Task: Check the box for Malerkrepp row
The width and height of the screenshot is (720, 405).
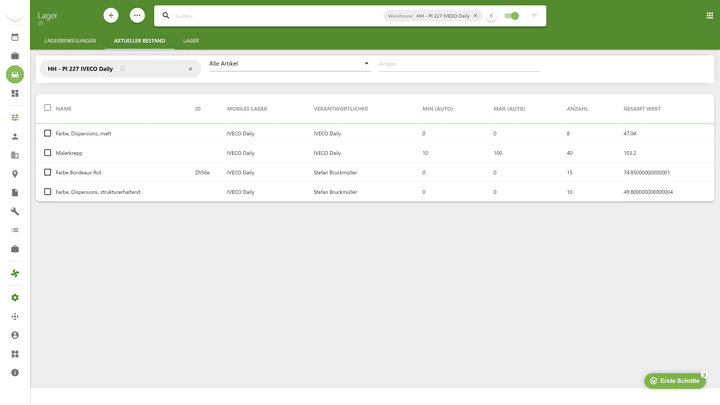Action: [47, 153]
